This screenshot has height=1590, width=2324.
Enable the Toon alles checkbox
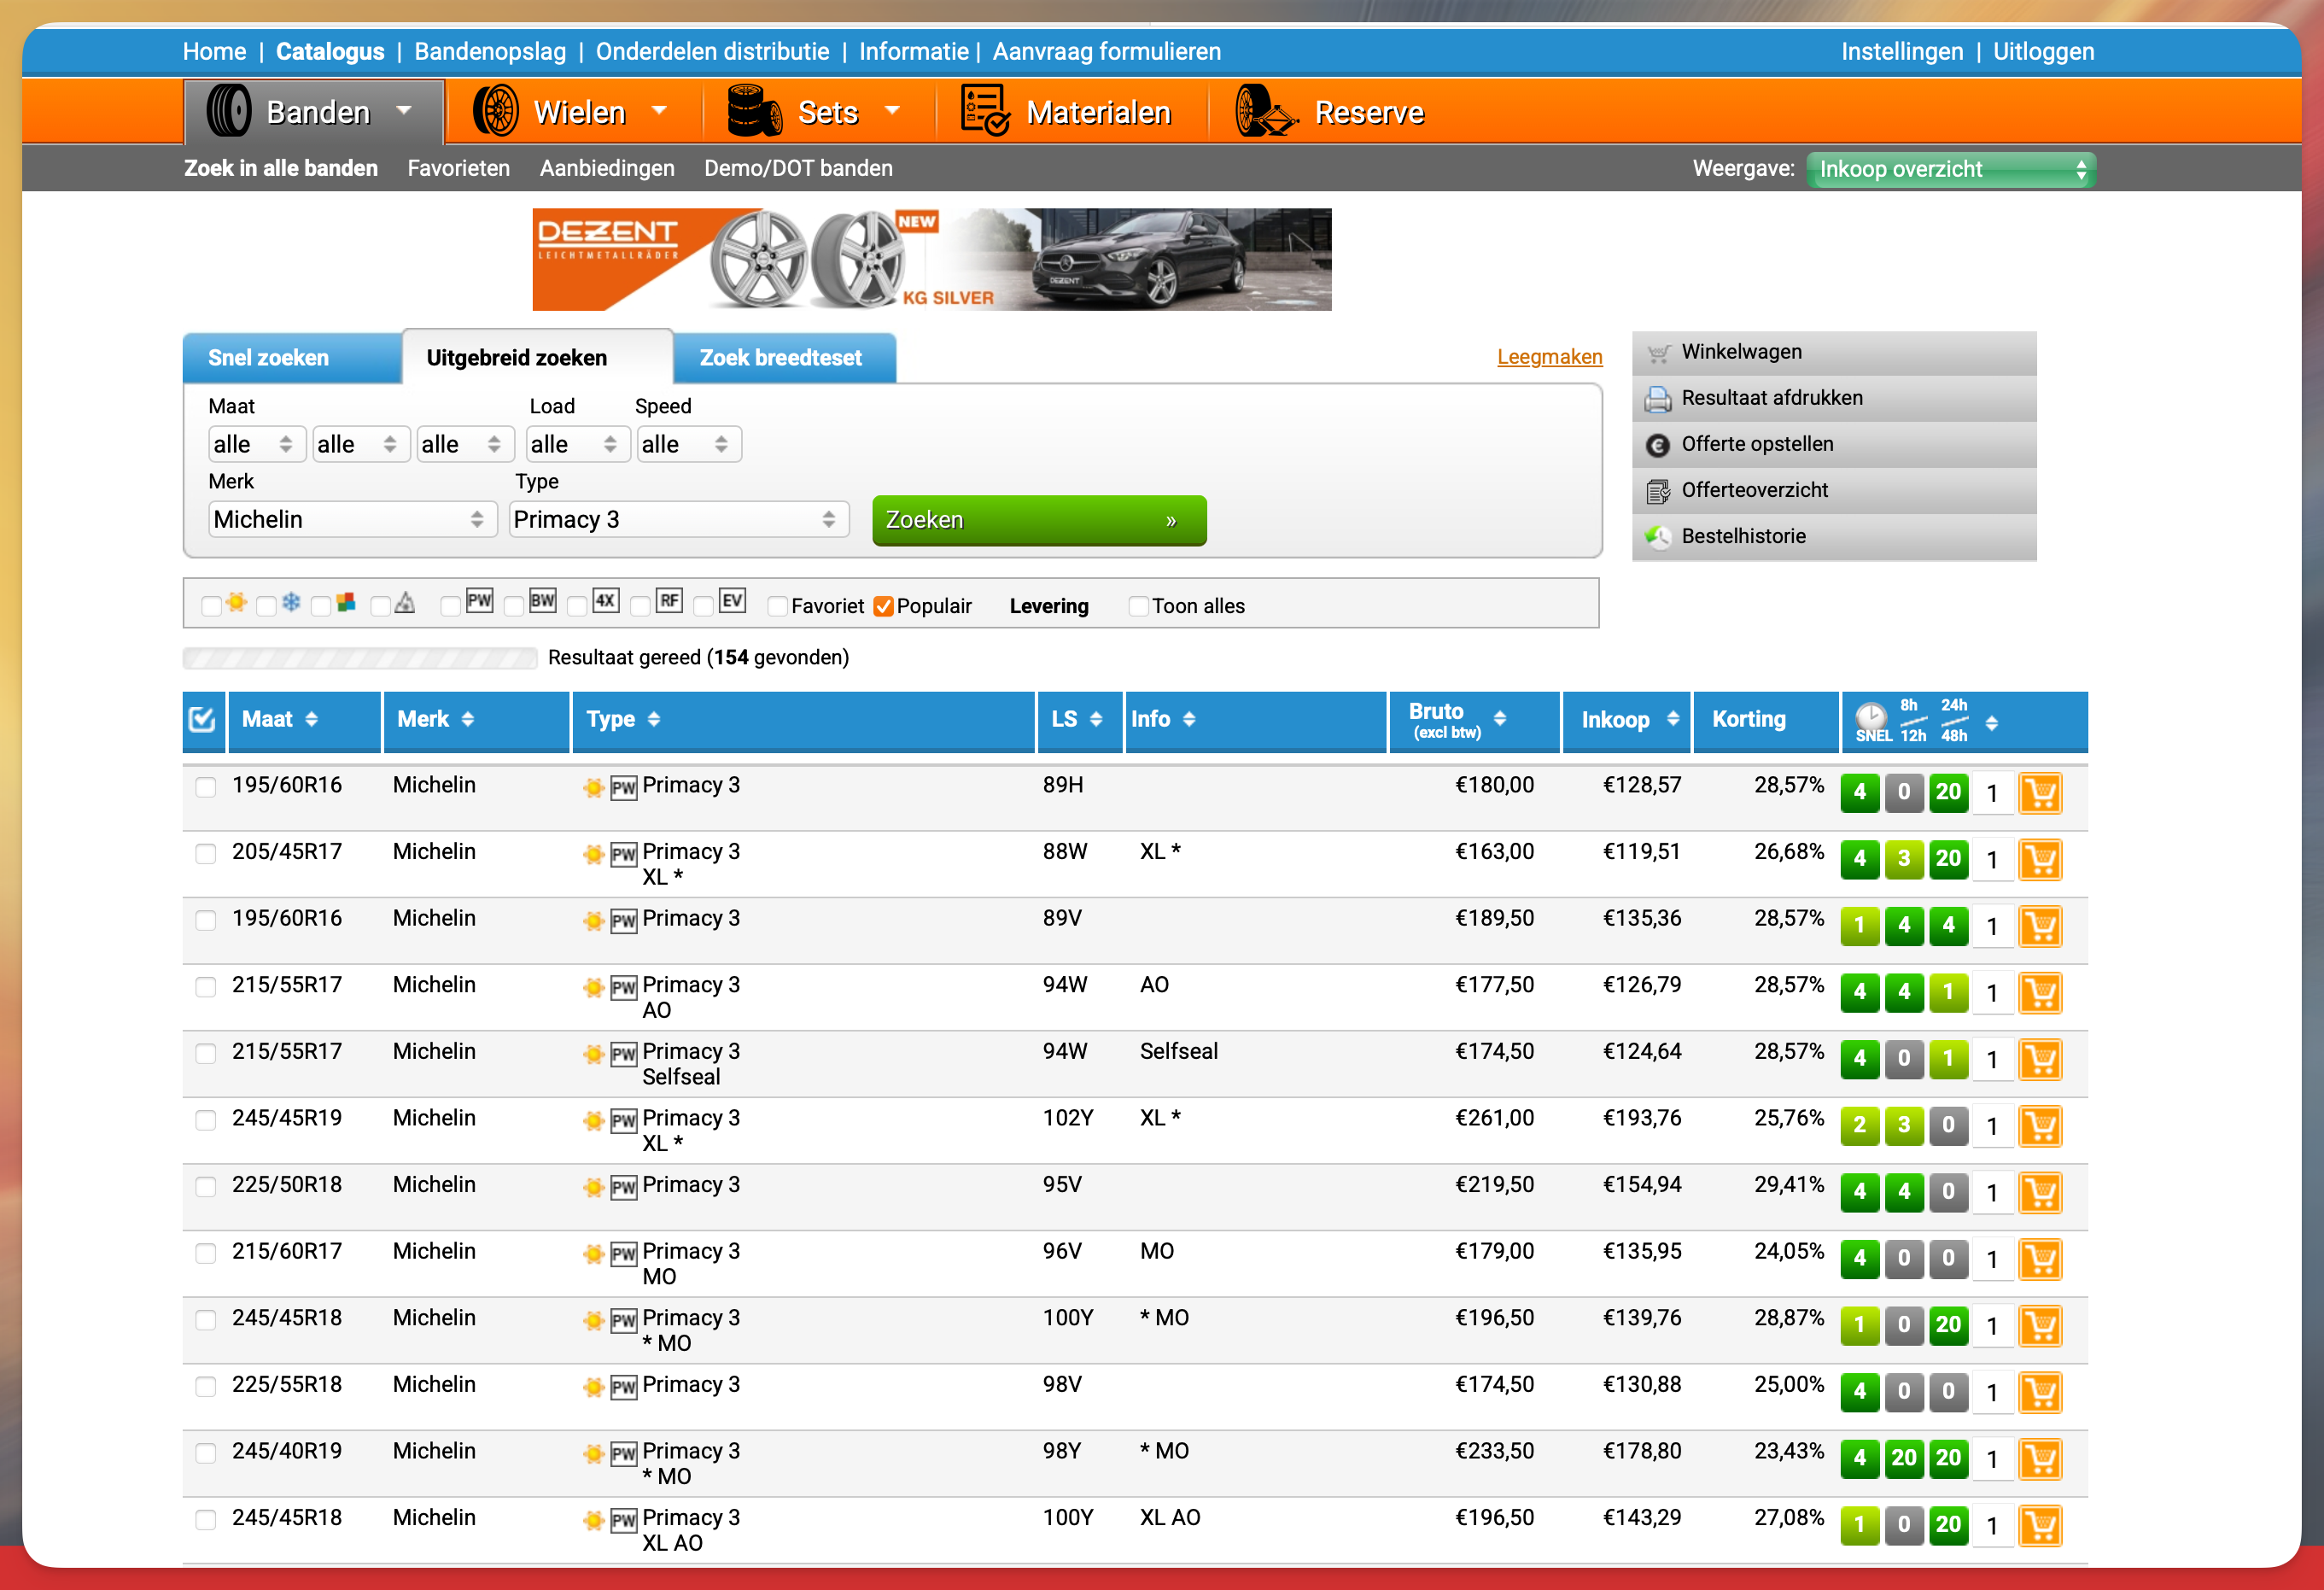coord(1138,607)
